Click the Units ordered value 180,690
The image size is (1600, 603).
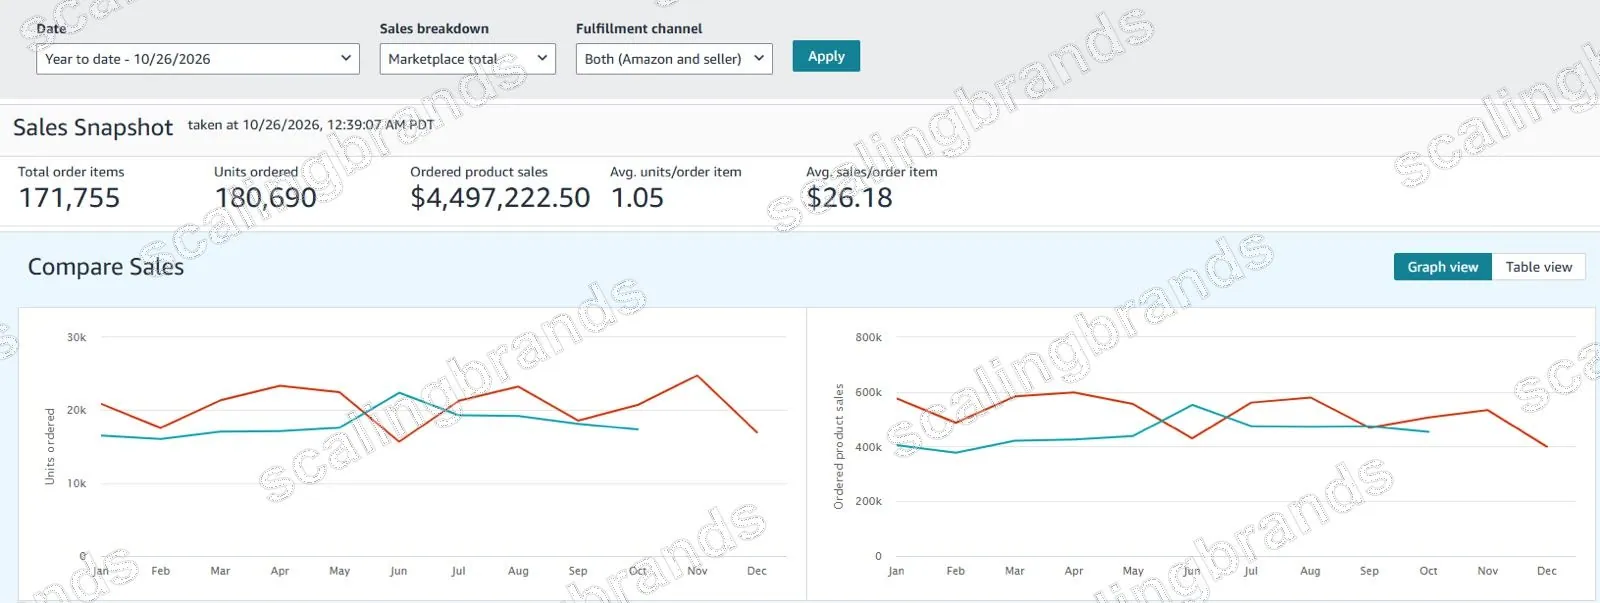tap(265, 198)
